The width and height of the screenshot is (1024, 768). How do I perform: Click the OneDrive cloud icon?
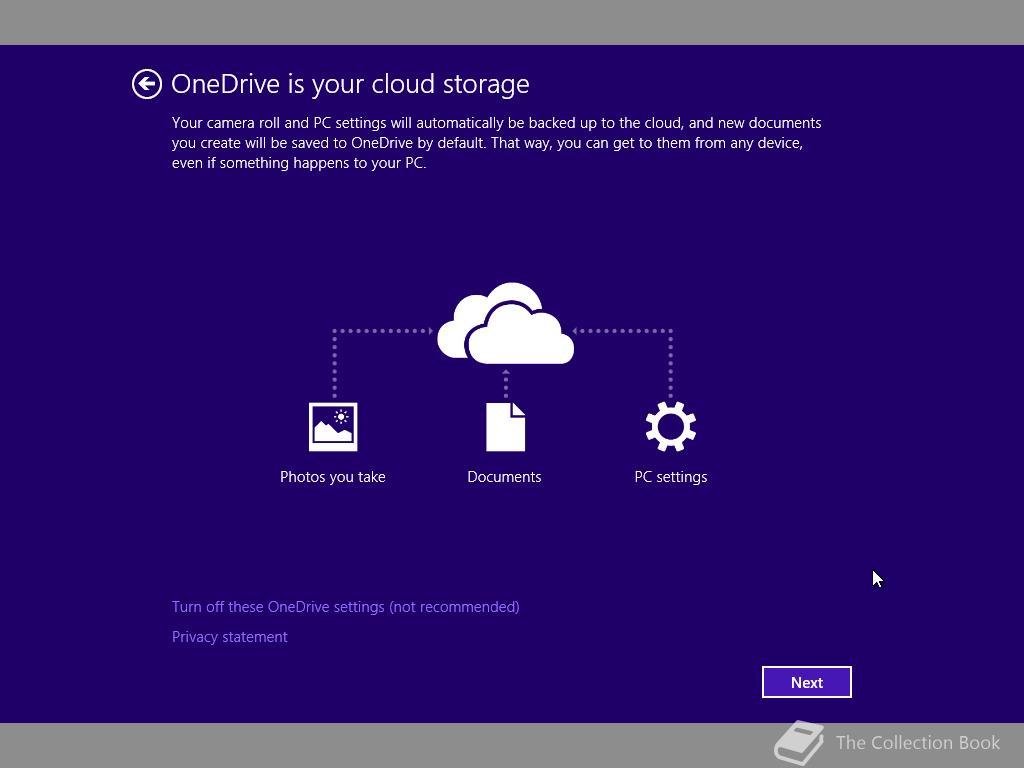coord(505,323)
